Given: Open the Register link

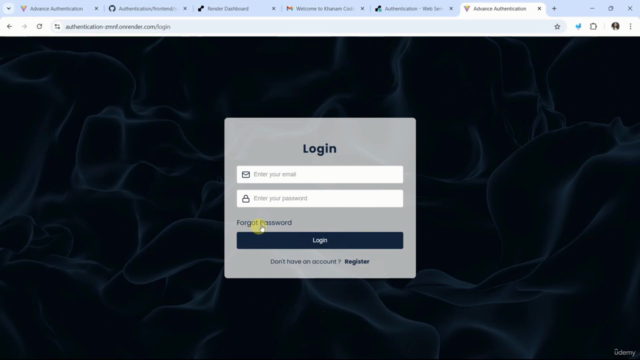Looking at the screenshot, I should [x=357, y=262].
